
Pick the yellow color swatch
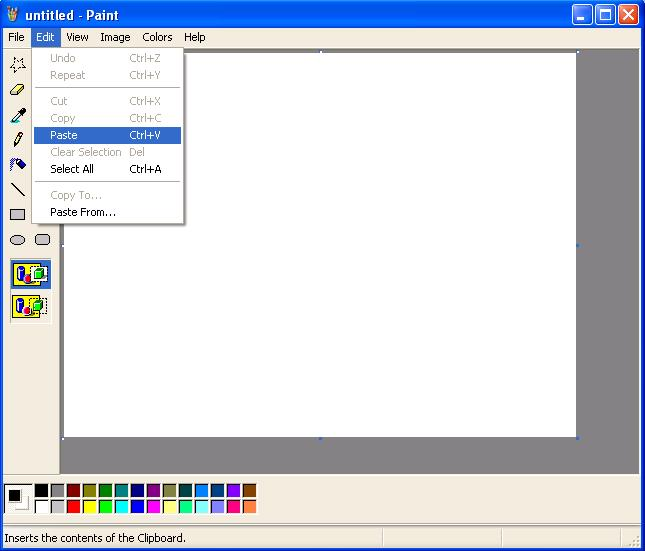[x=90, y=507]
